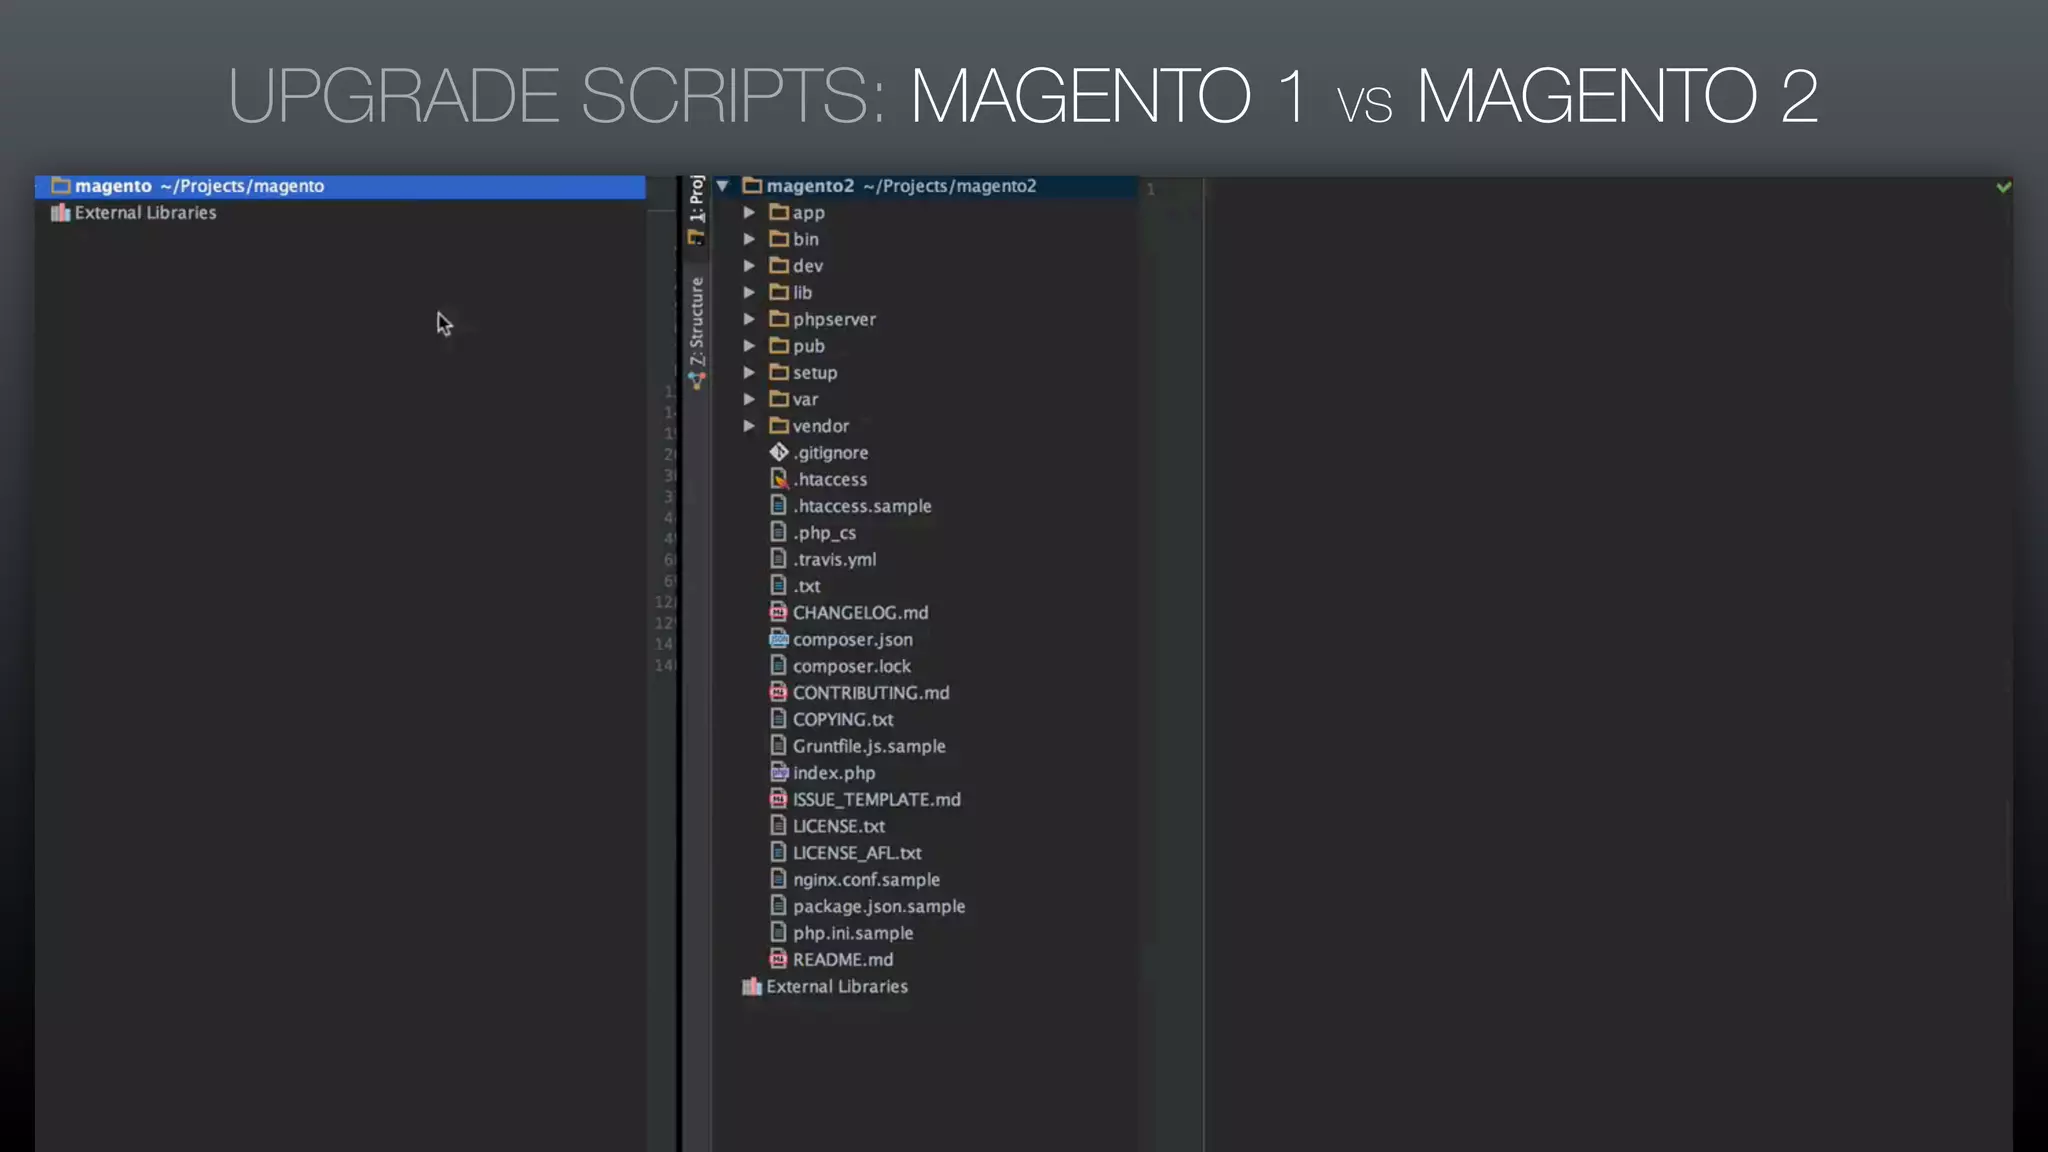The image size is (2048, 1152).
Task: Select the .txt file entry
Action: pyautogui.click(x=806, y=586)
